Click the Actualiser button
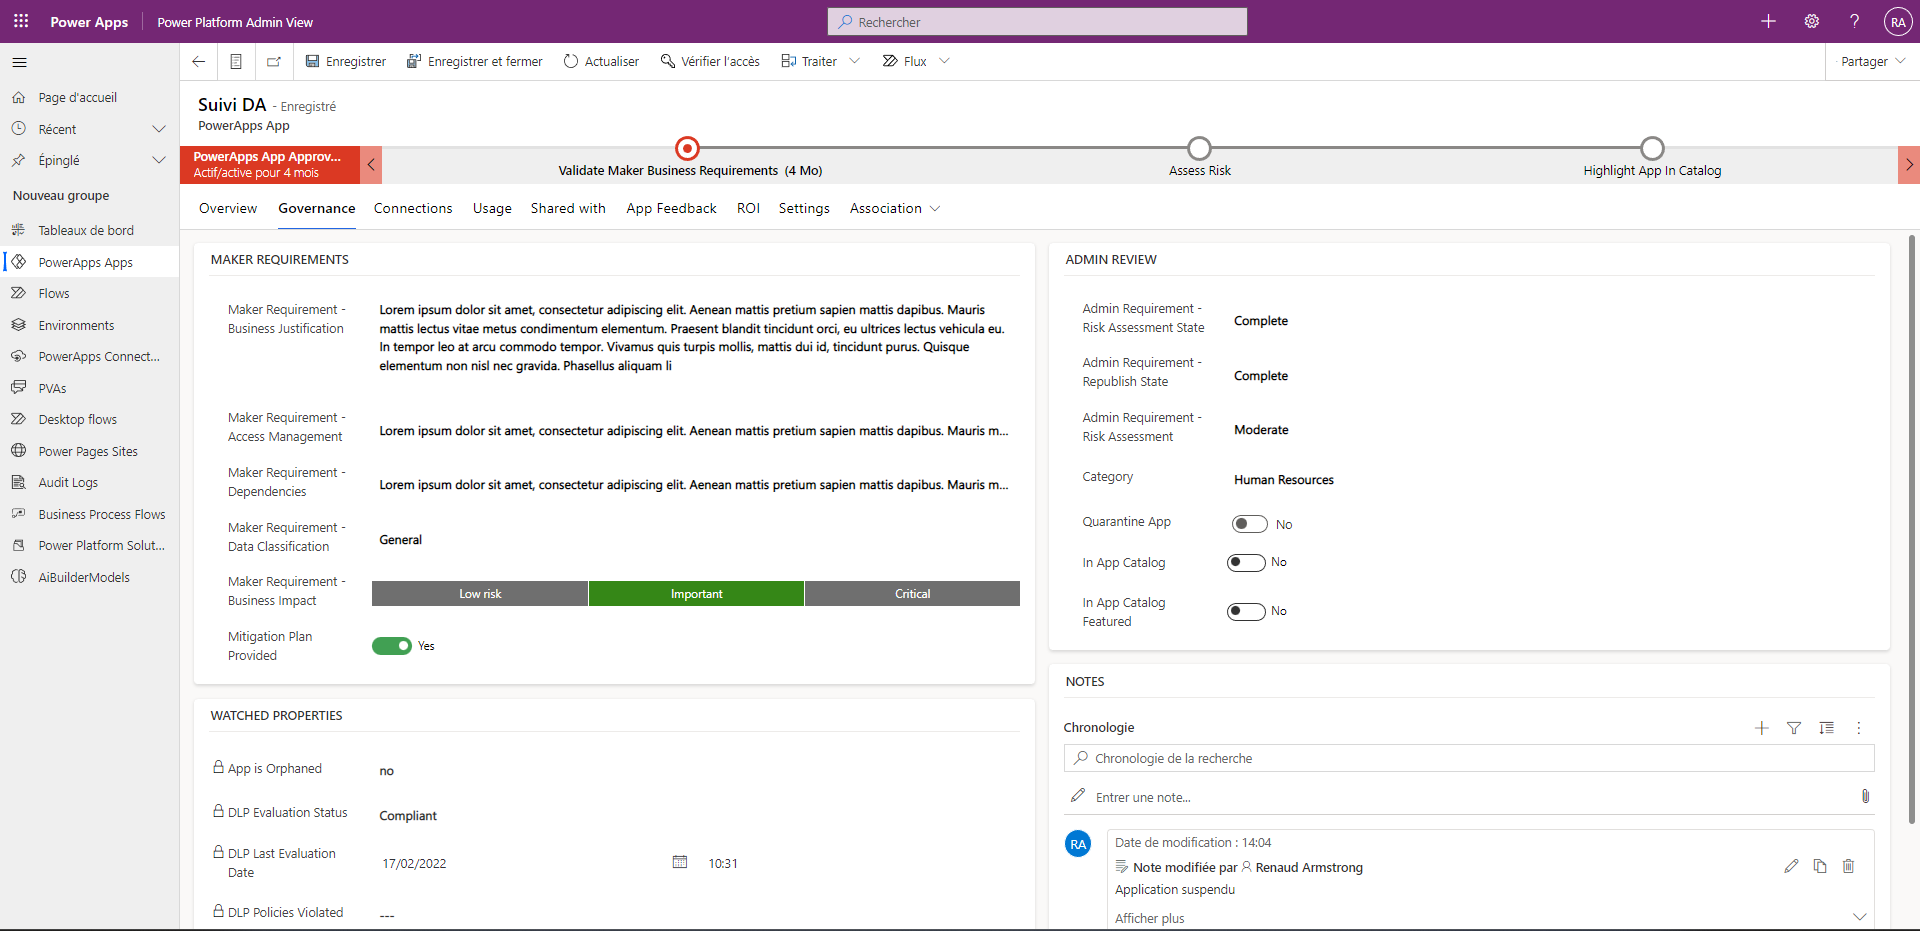The width and height of the screenshot is (1920, 931). (601, 61)
